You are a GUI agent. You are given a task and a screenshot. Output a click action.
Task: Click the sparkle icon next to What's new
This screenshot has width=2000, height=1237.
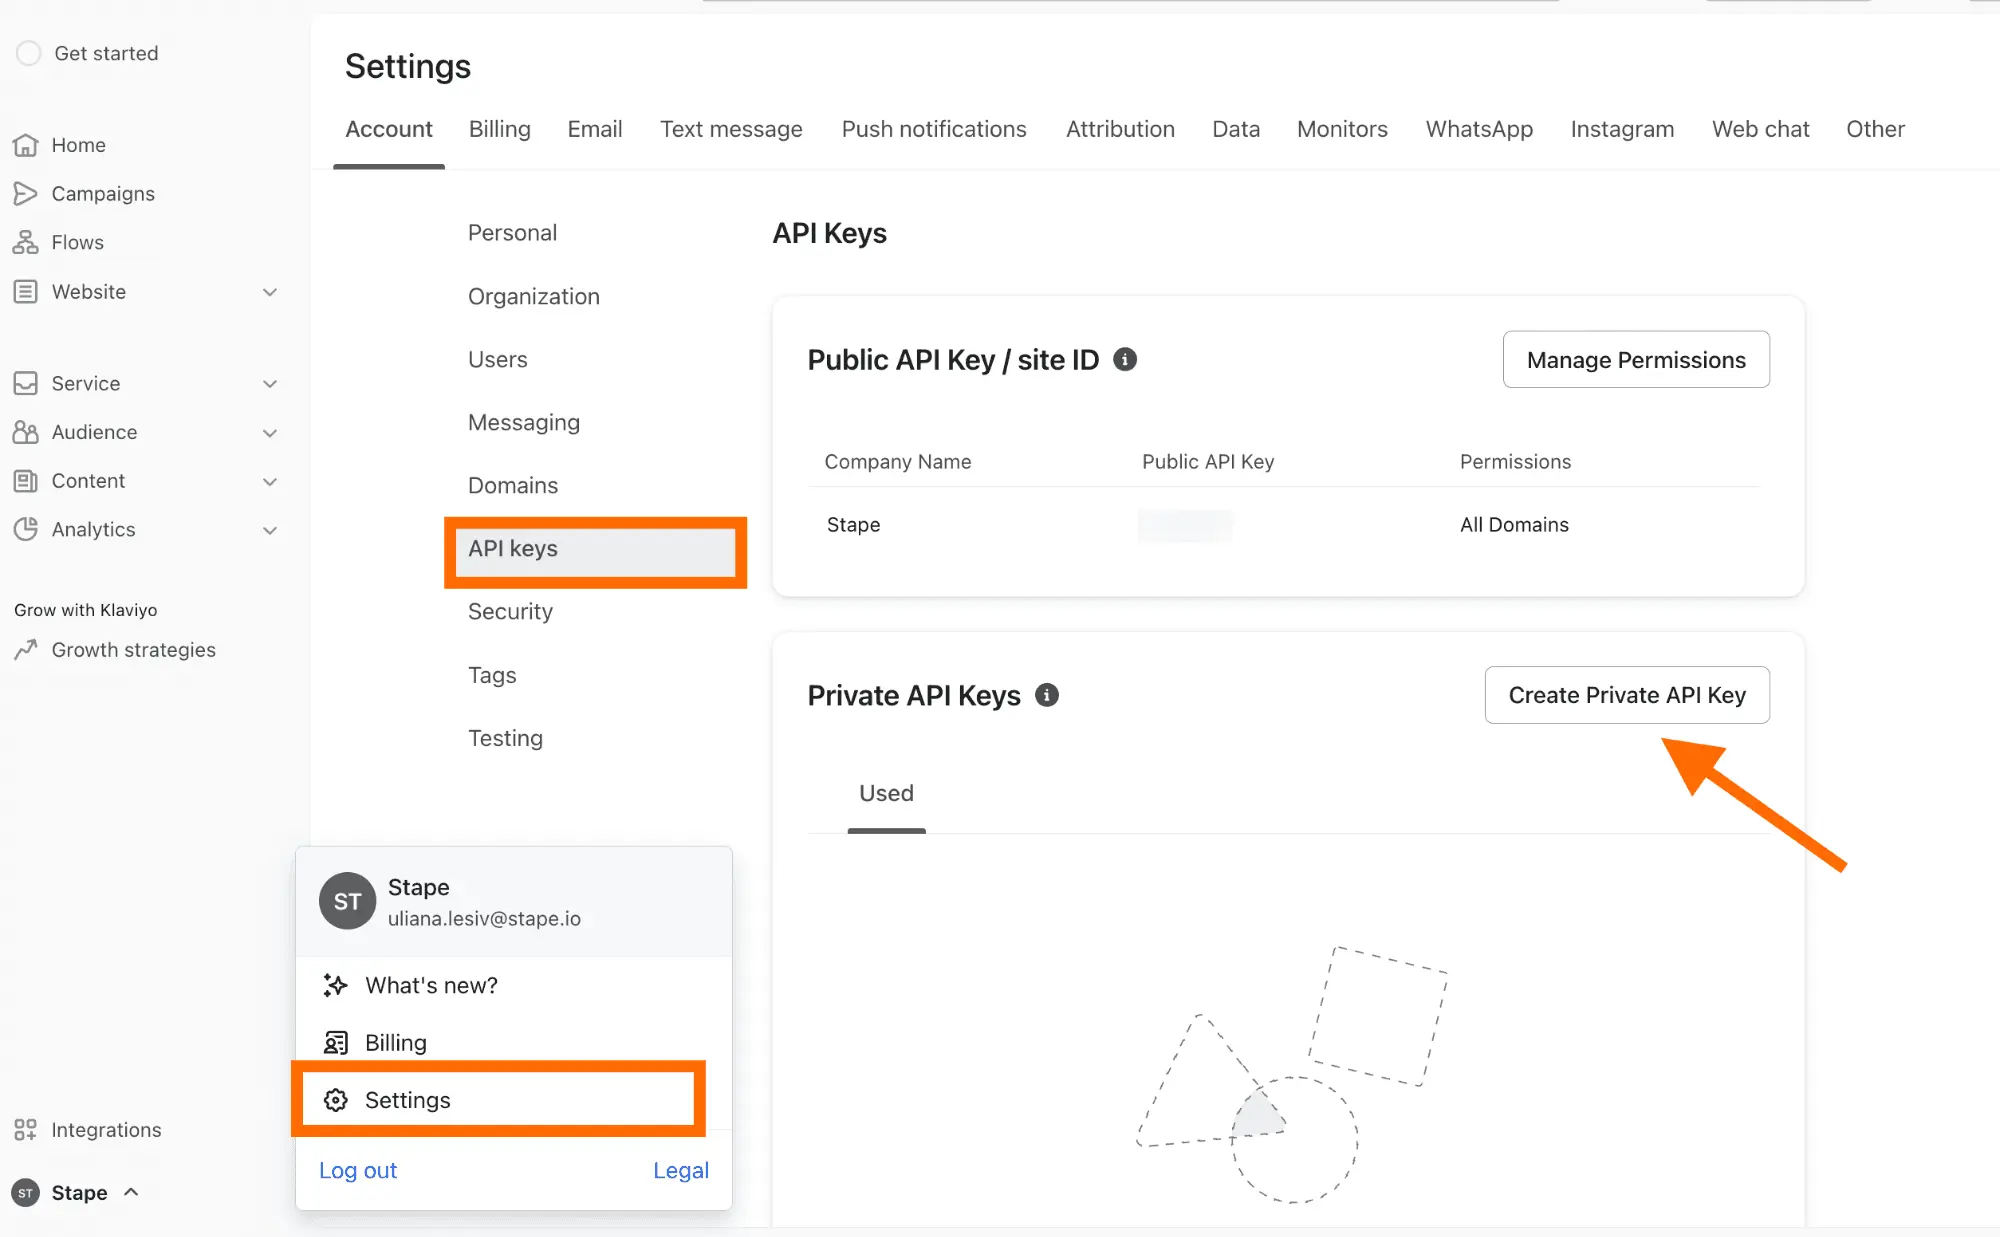pyautogui.click(x=335, y=985)
